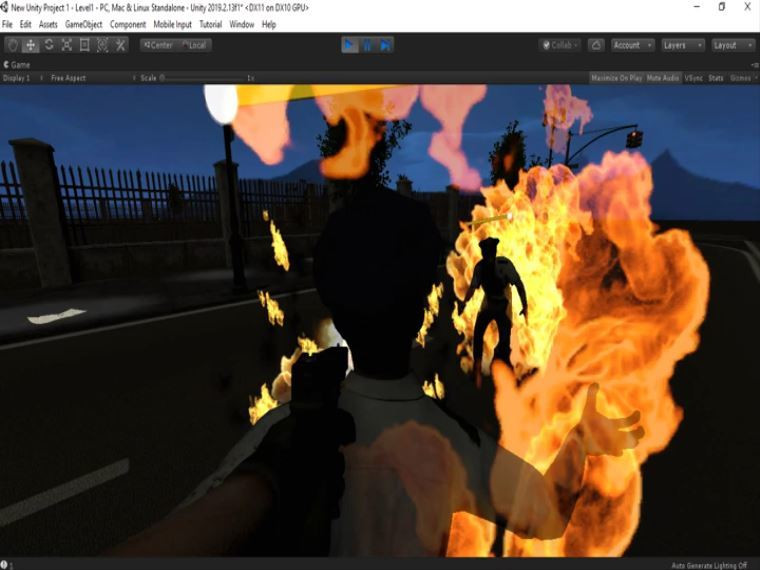Image resolution: width=760 pixels, height=570 pixels.
Task: Close the Unity window
Action: tap(747, 7)
